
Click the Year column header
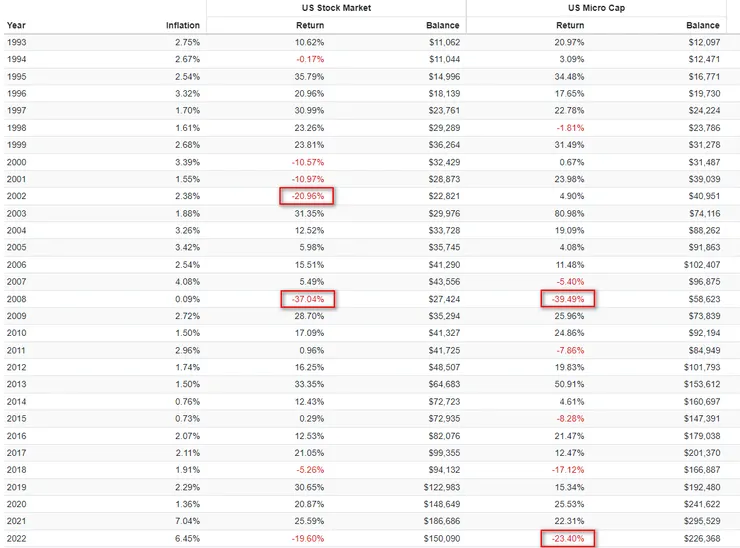coord(16,25)
